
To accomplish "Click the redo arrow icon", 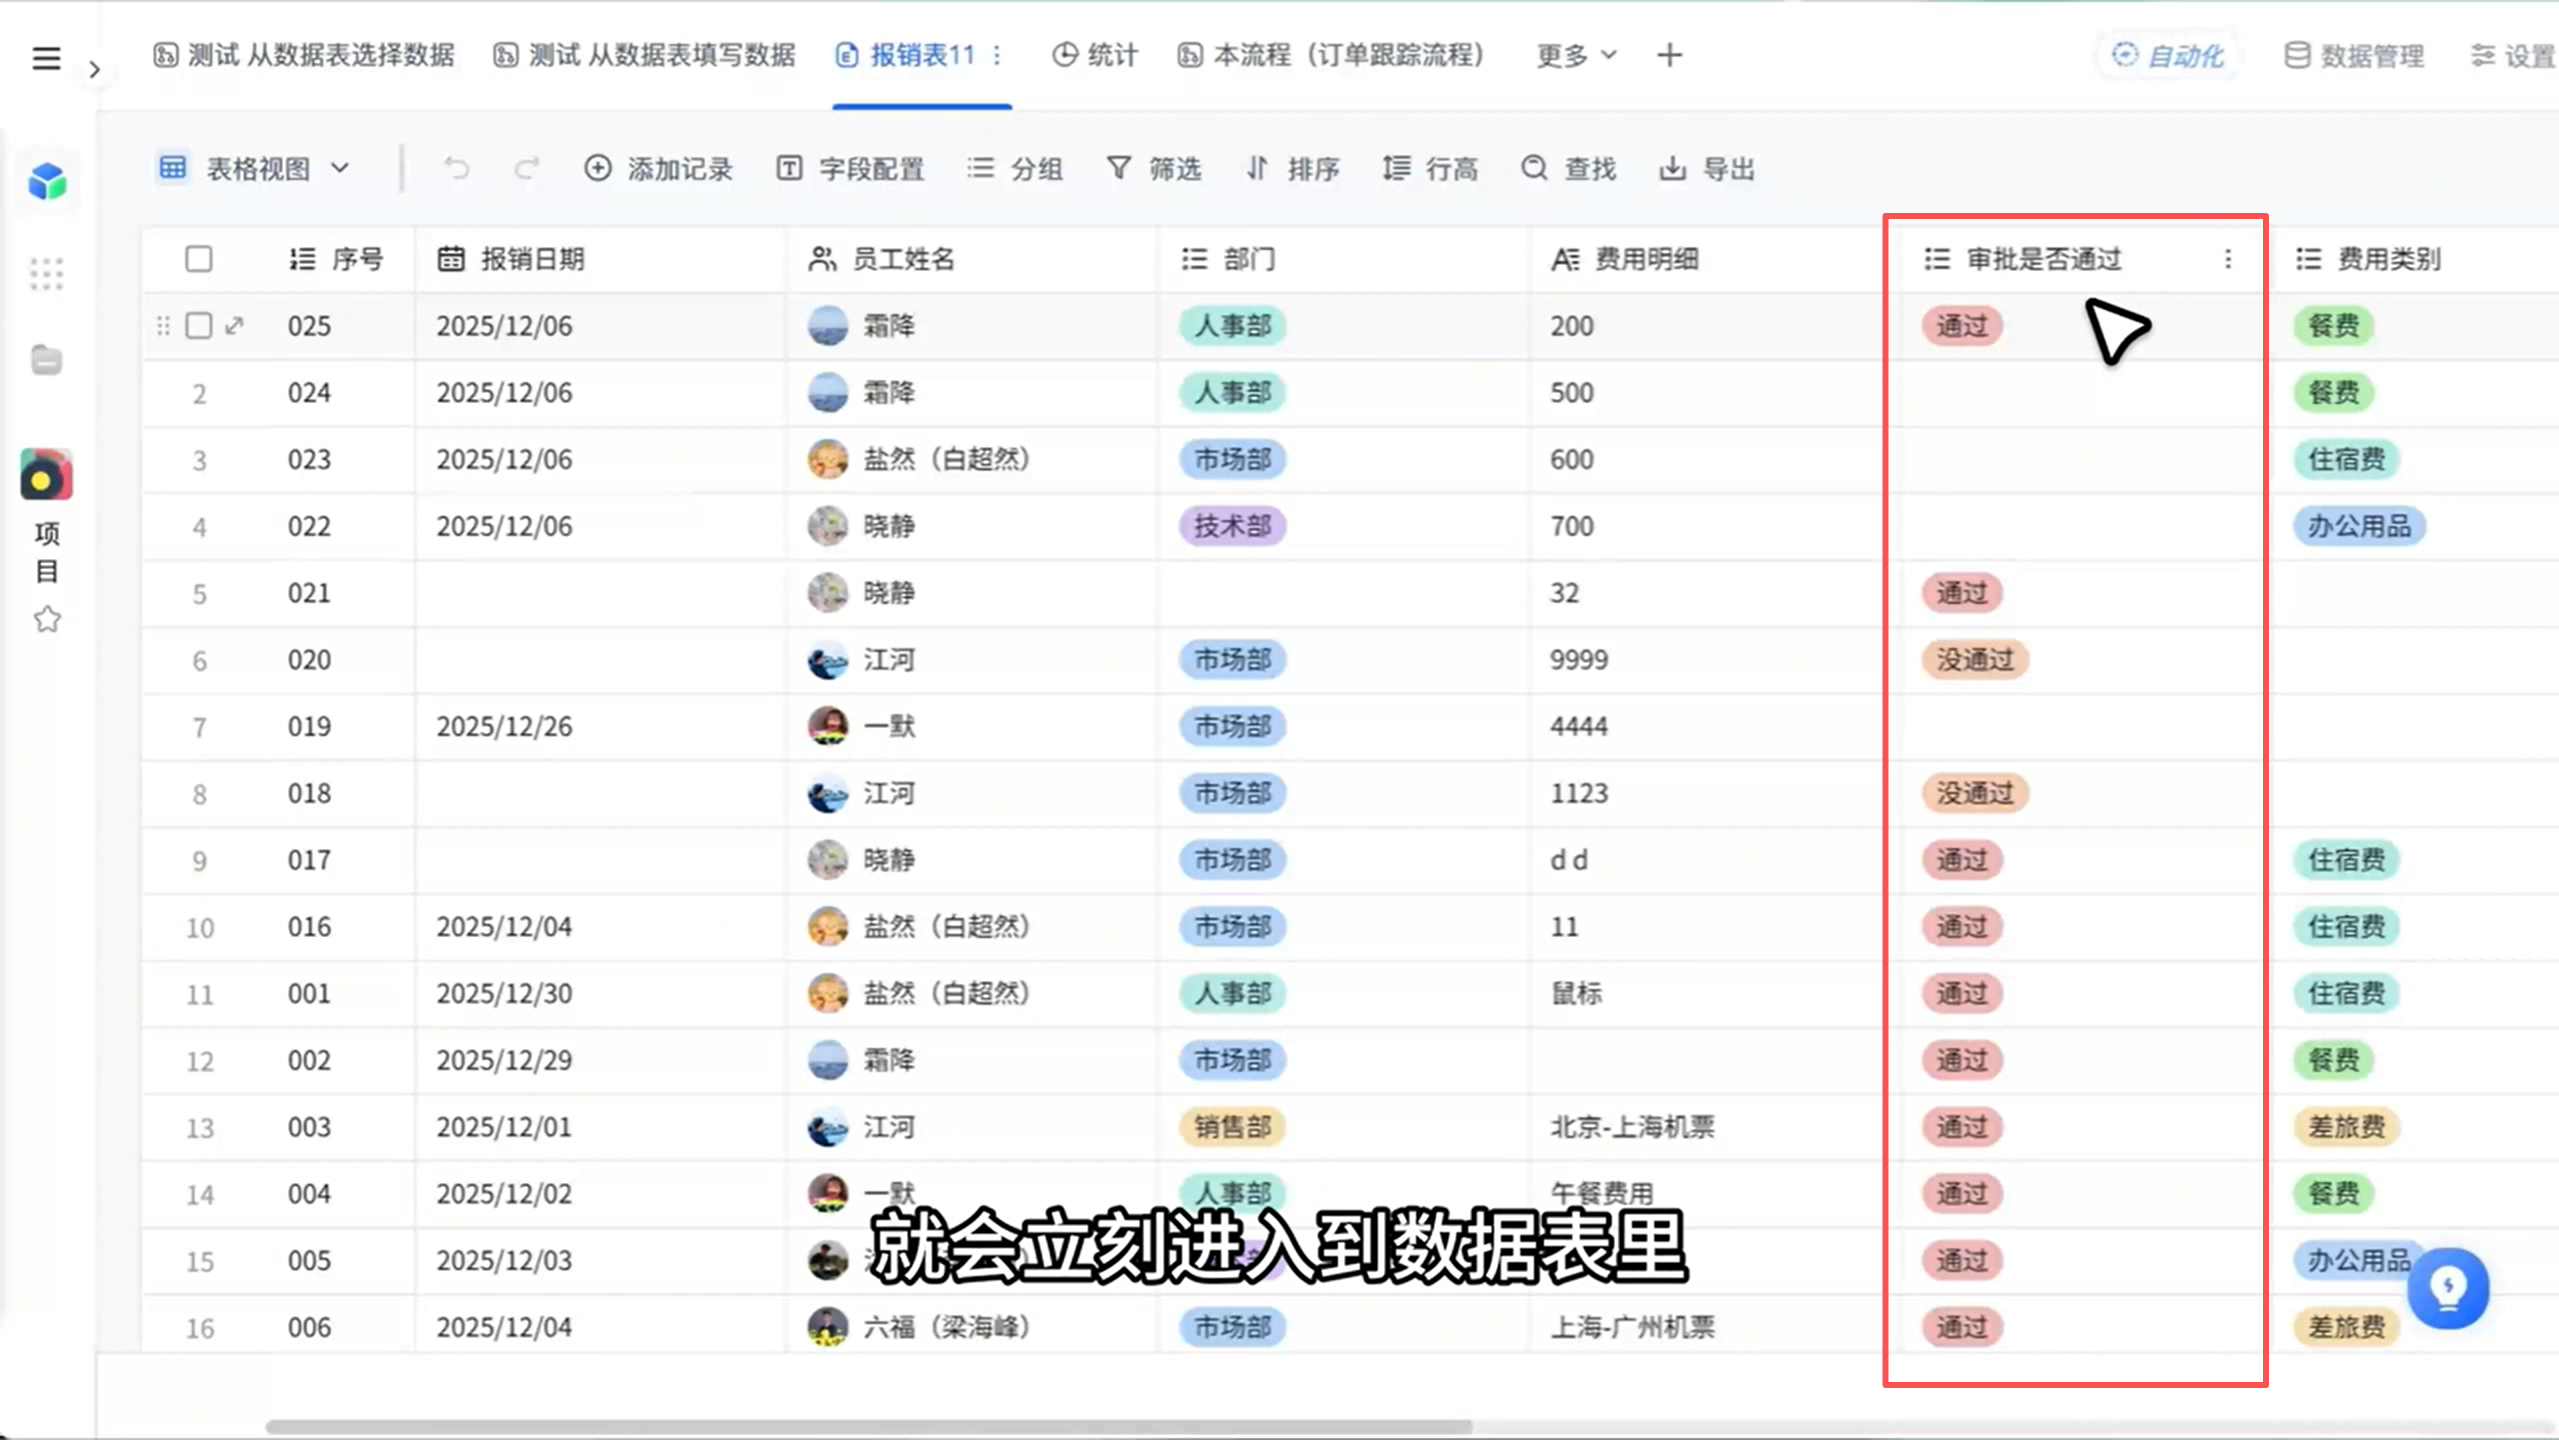I will coord(527,169).
